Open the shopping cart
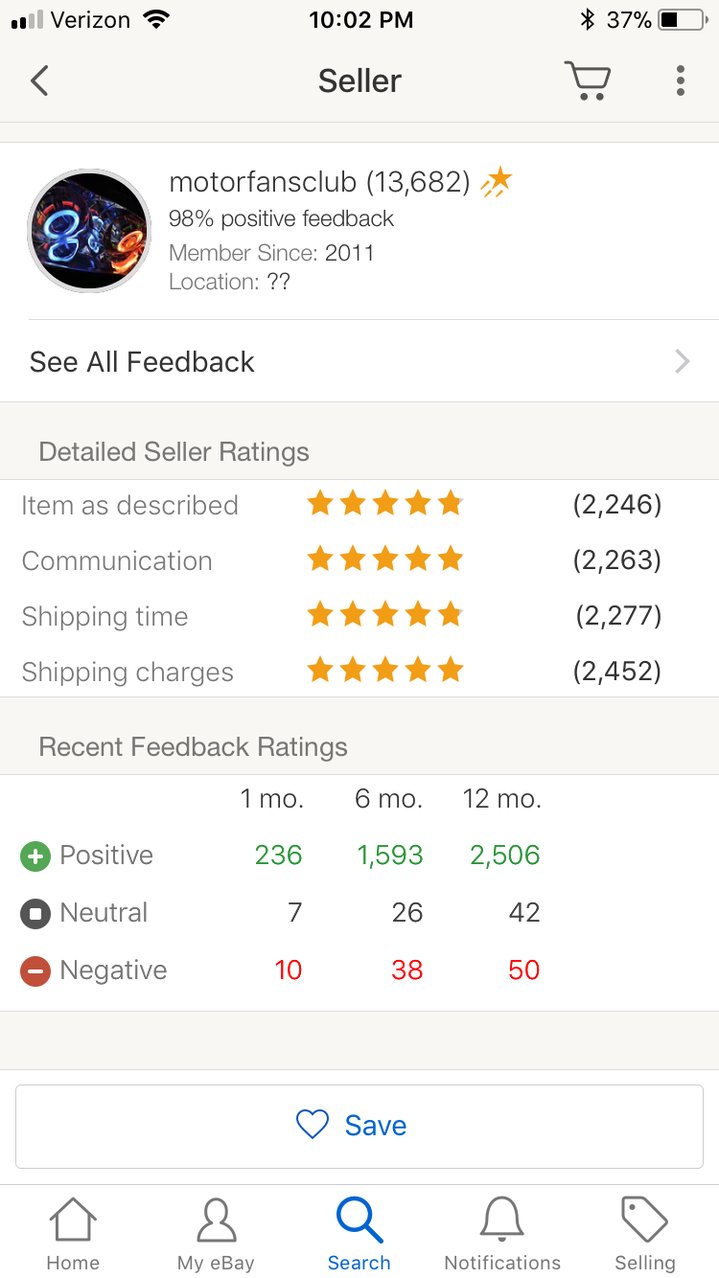Image resolution: width=719 pixels, height=1278 pixels. point(587,80)
